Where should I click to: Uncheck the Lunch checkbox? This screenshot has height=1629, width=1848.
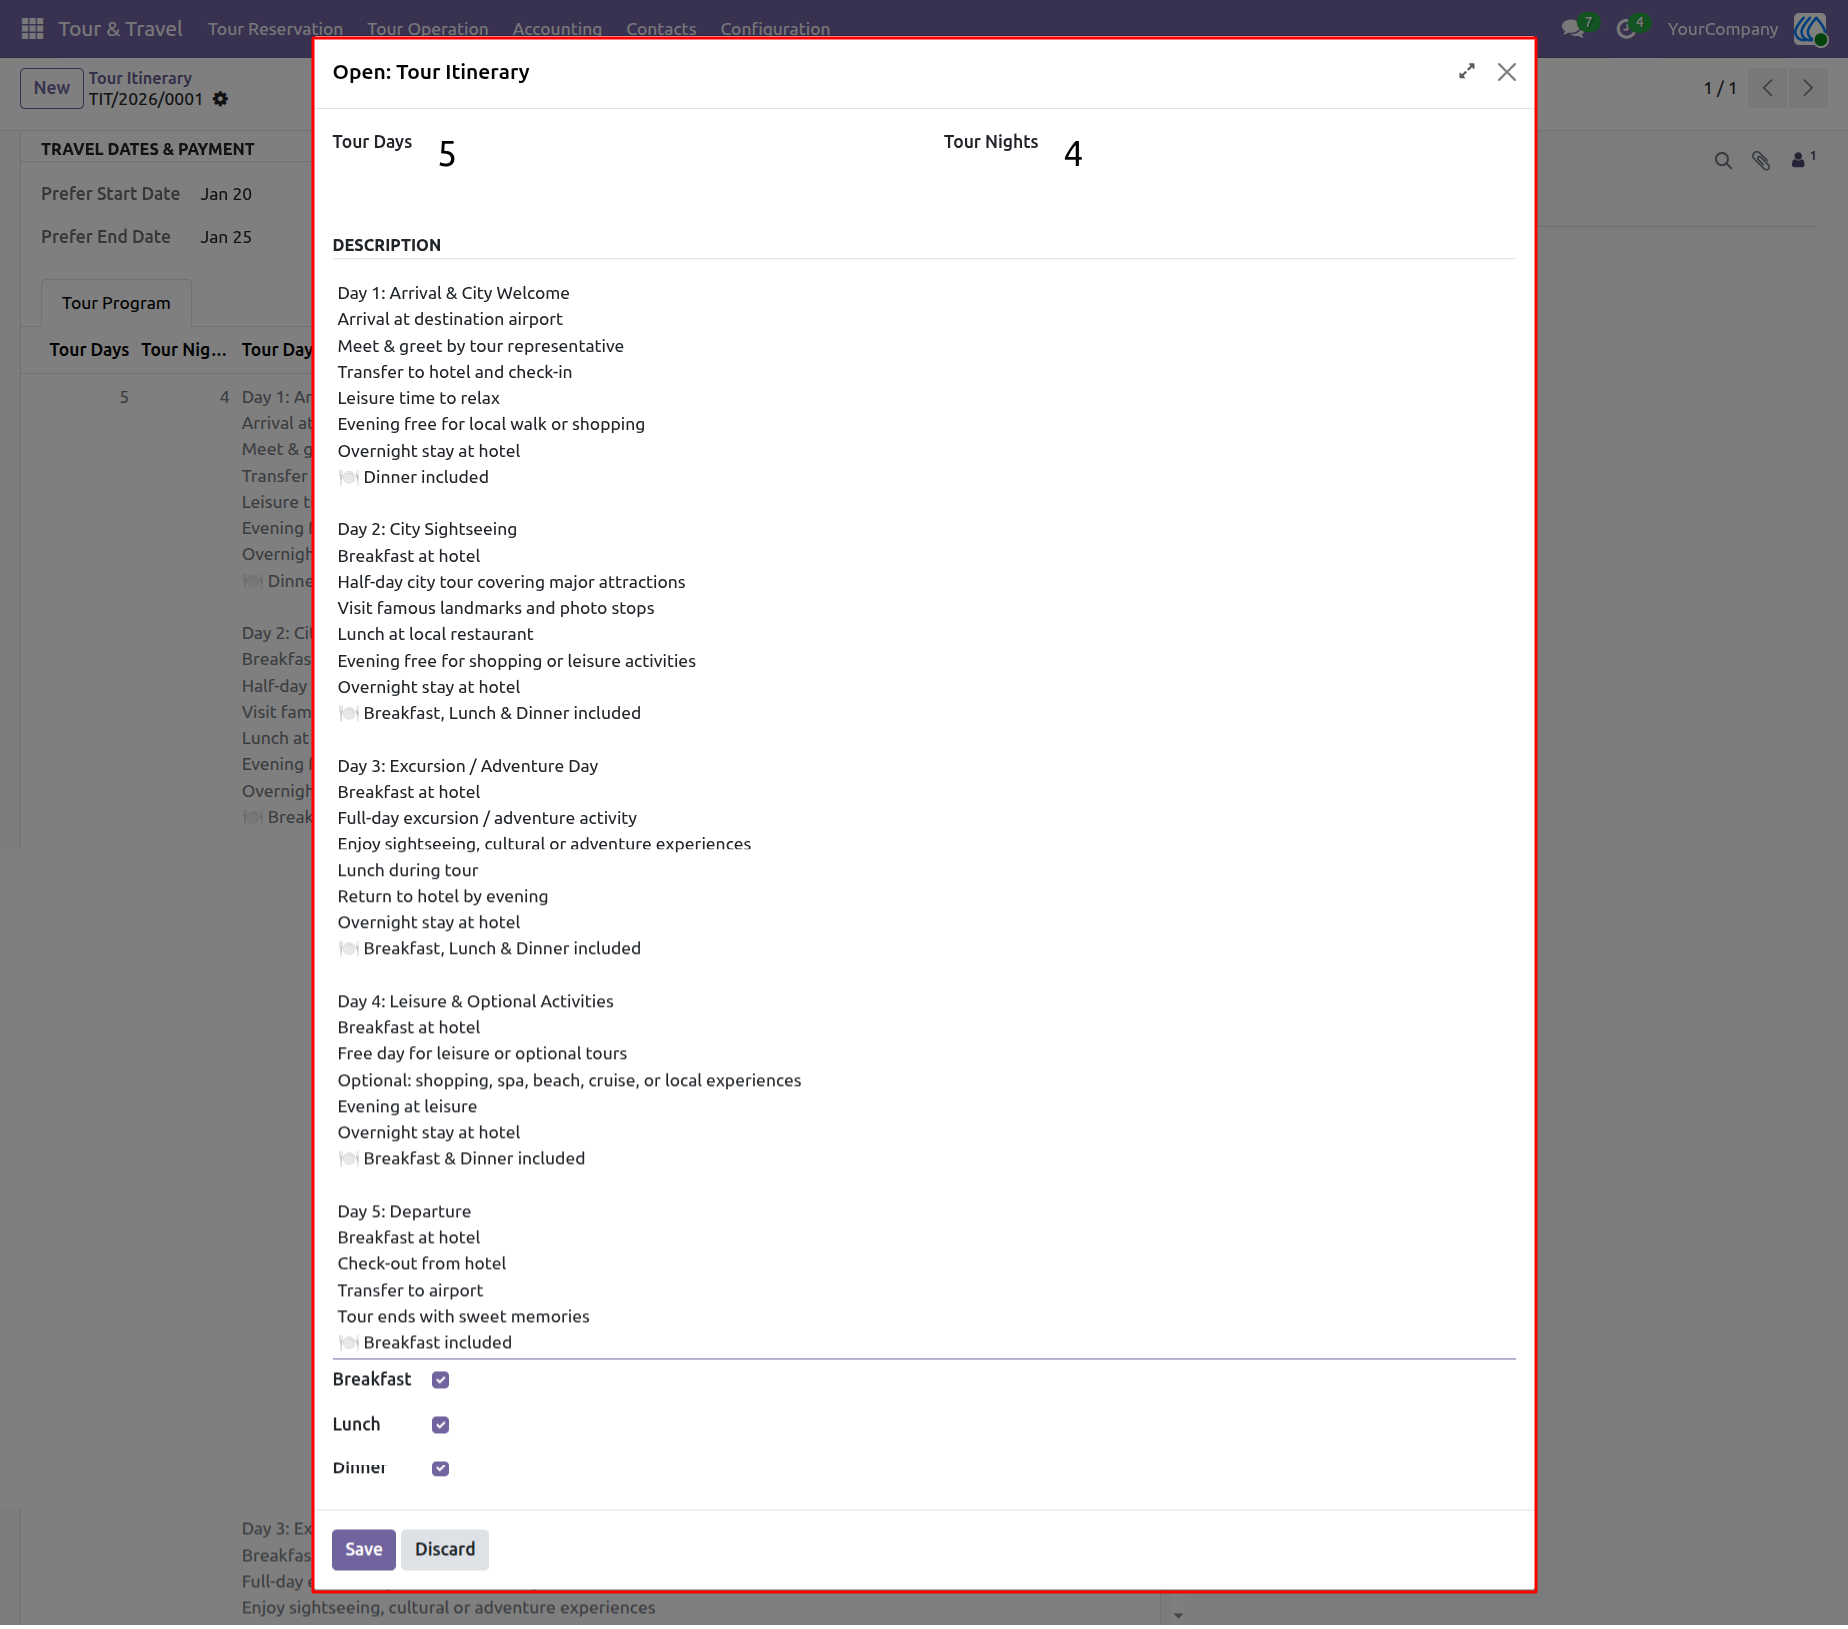[x=440, y=1425]
